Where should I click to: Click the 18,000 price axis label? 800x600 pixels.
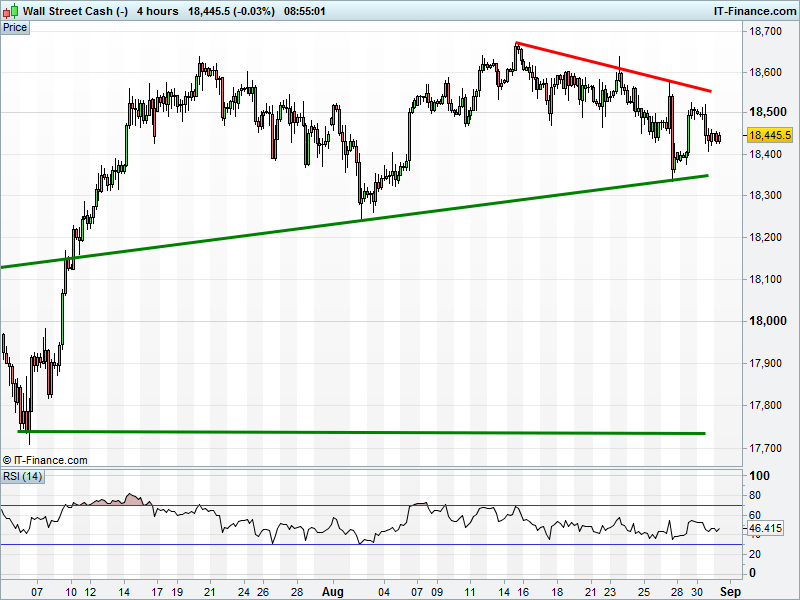point(767,321)
